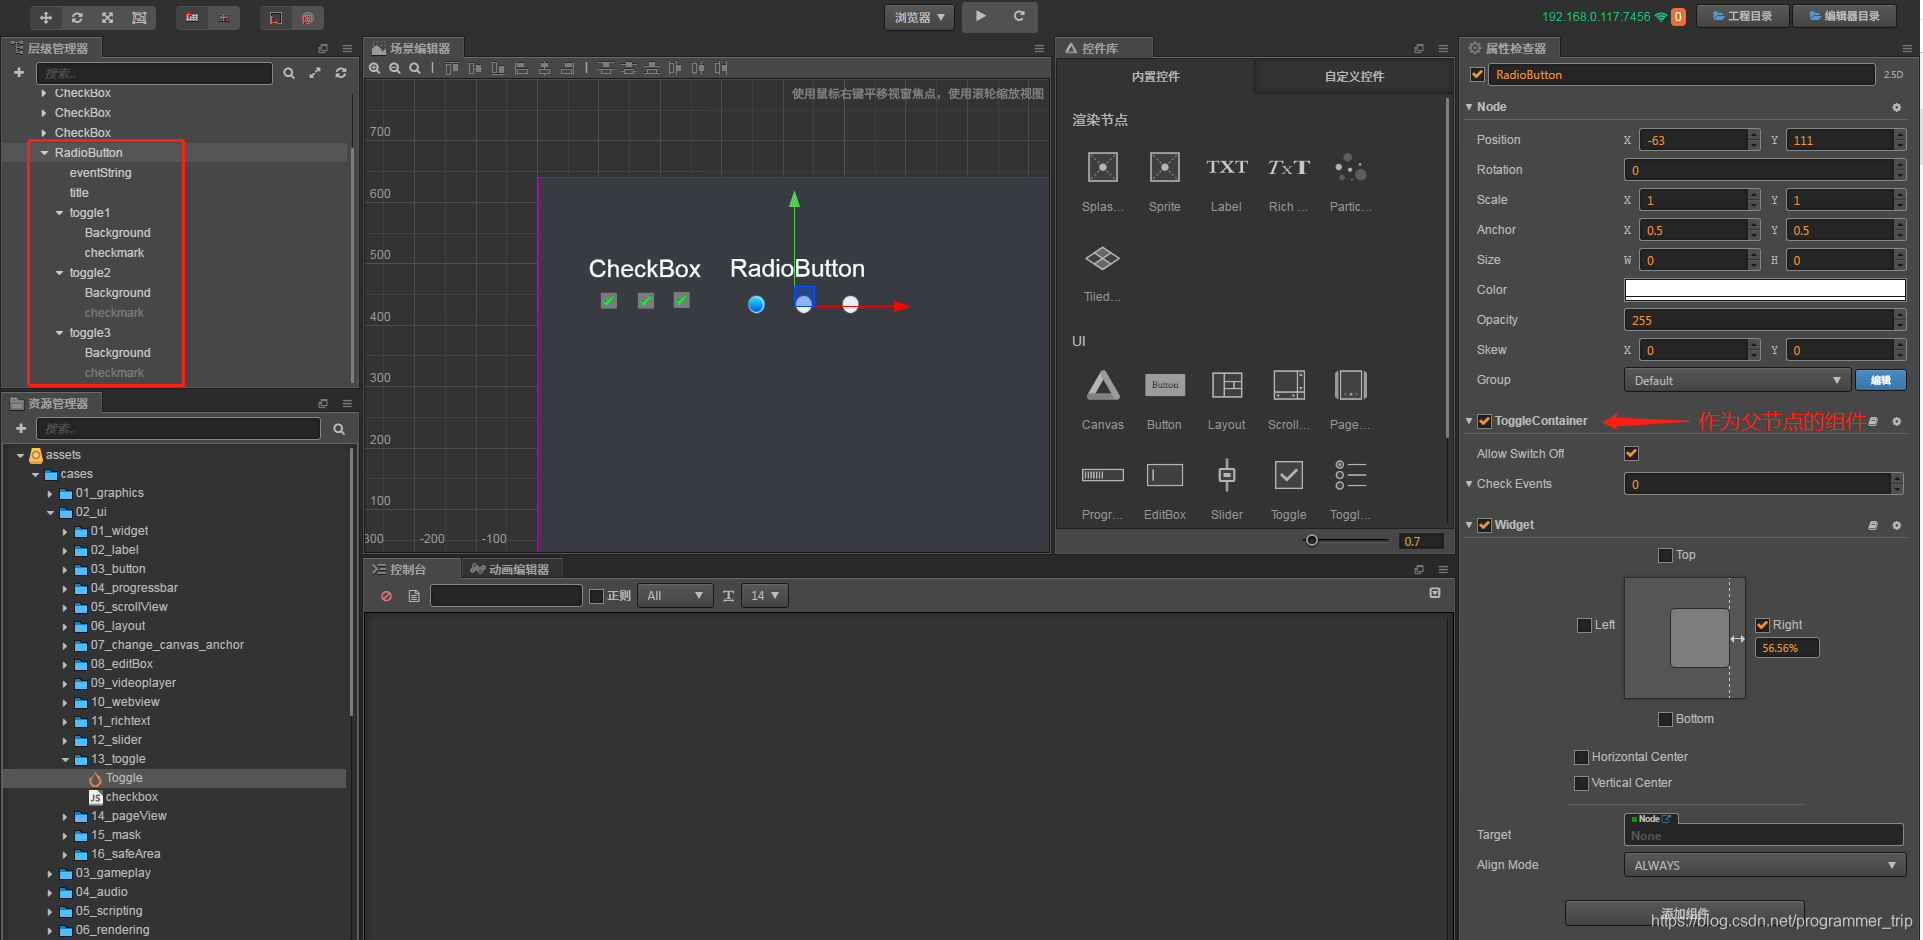This screenshot has height=940, width=1923.
Task: Open console log level All dropdown
Action: point(675,596)
